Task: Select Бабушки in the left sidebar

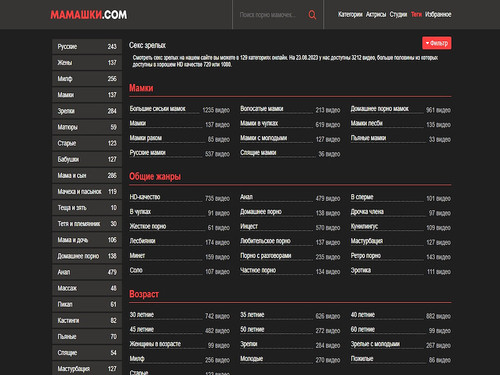Action: (x=87, y=159)
